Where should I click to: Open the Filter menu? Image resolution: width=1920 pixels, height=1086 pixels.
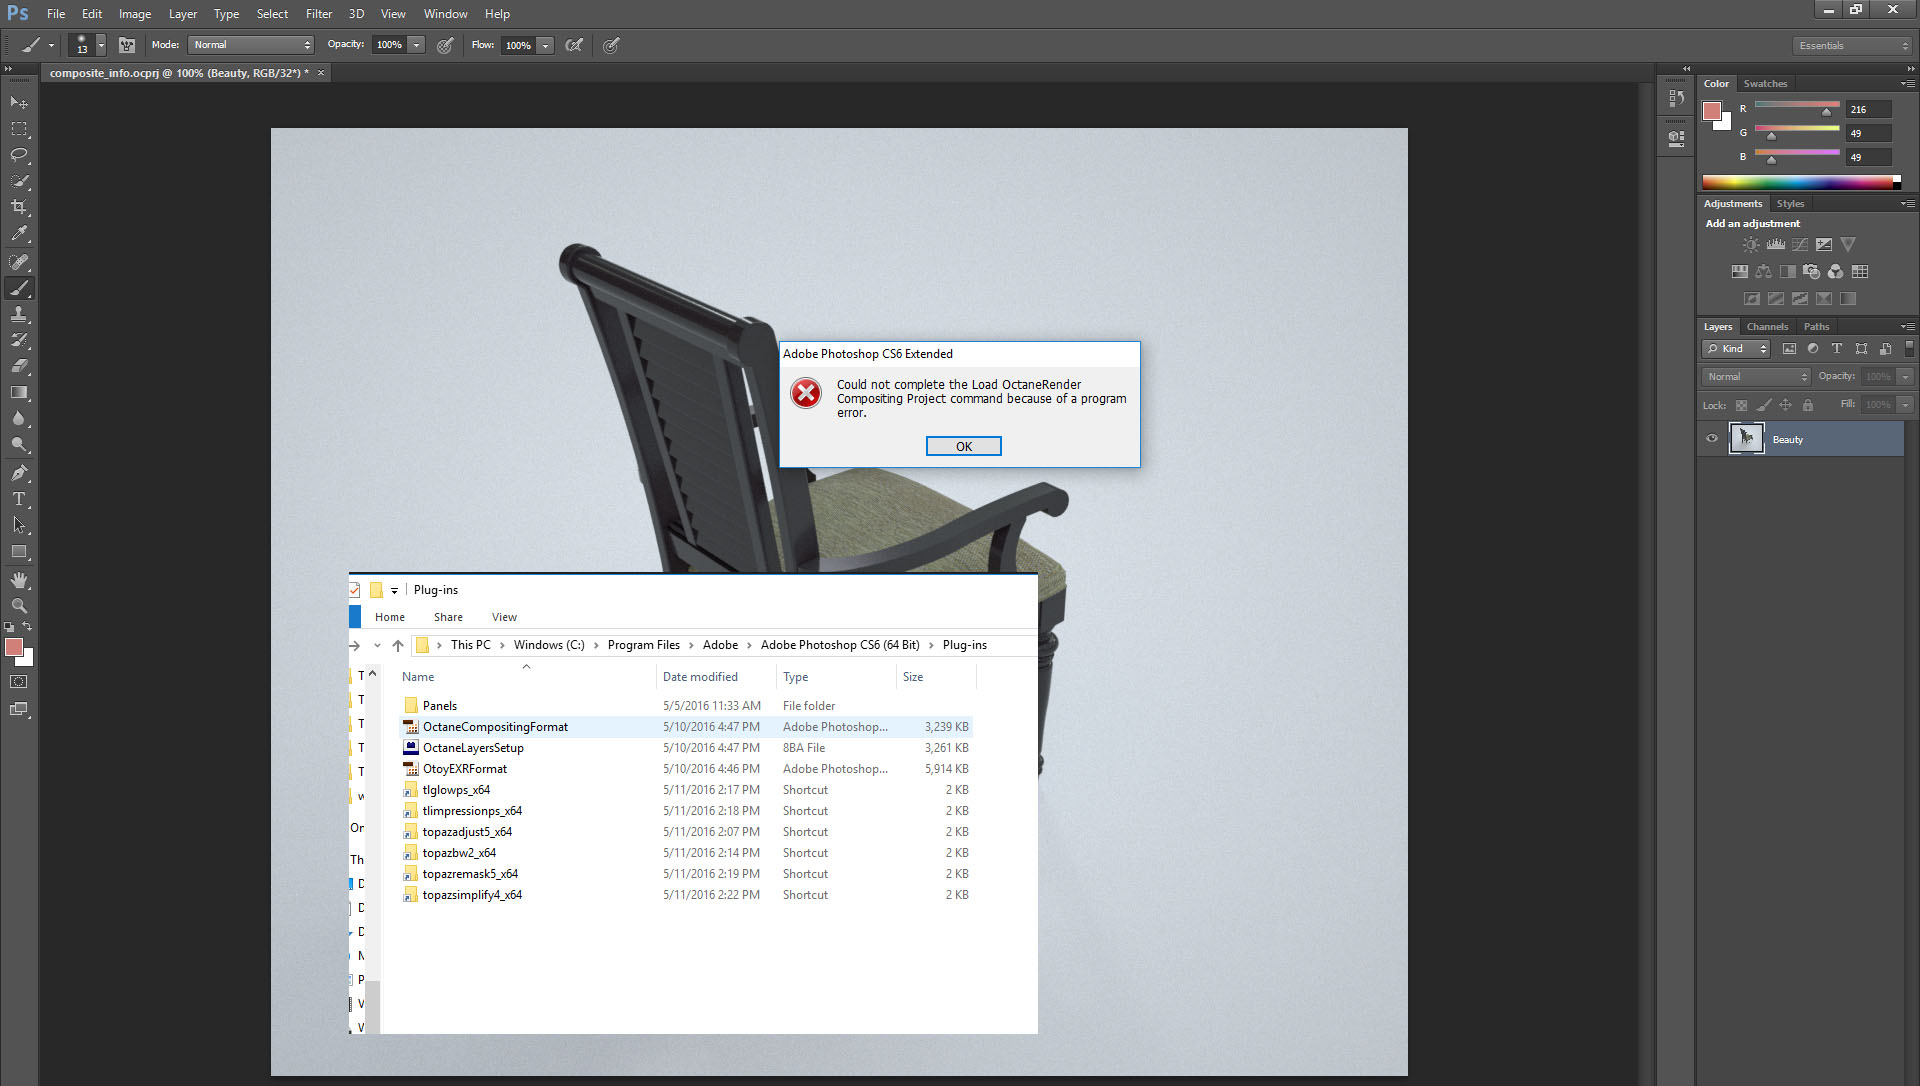[x=318, y=14]
